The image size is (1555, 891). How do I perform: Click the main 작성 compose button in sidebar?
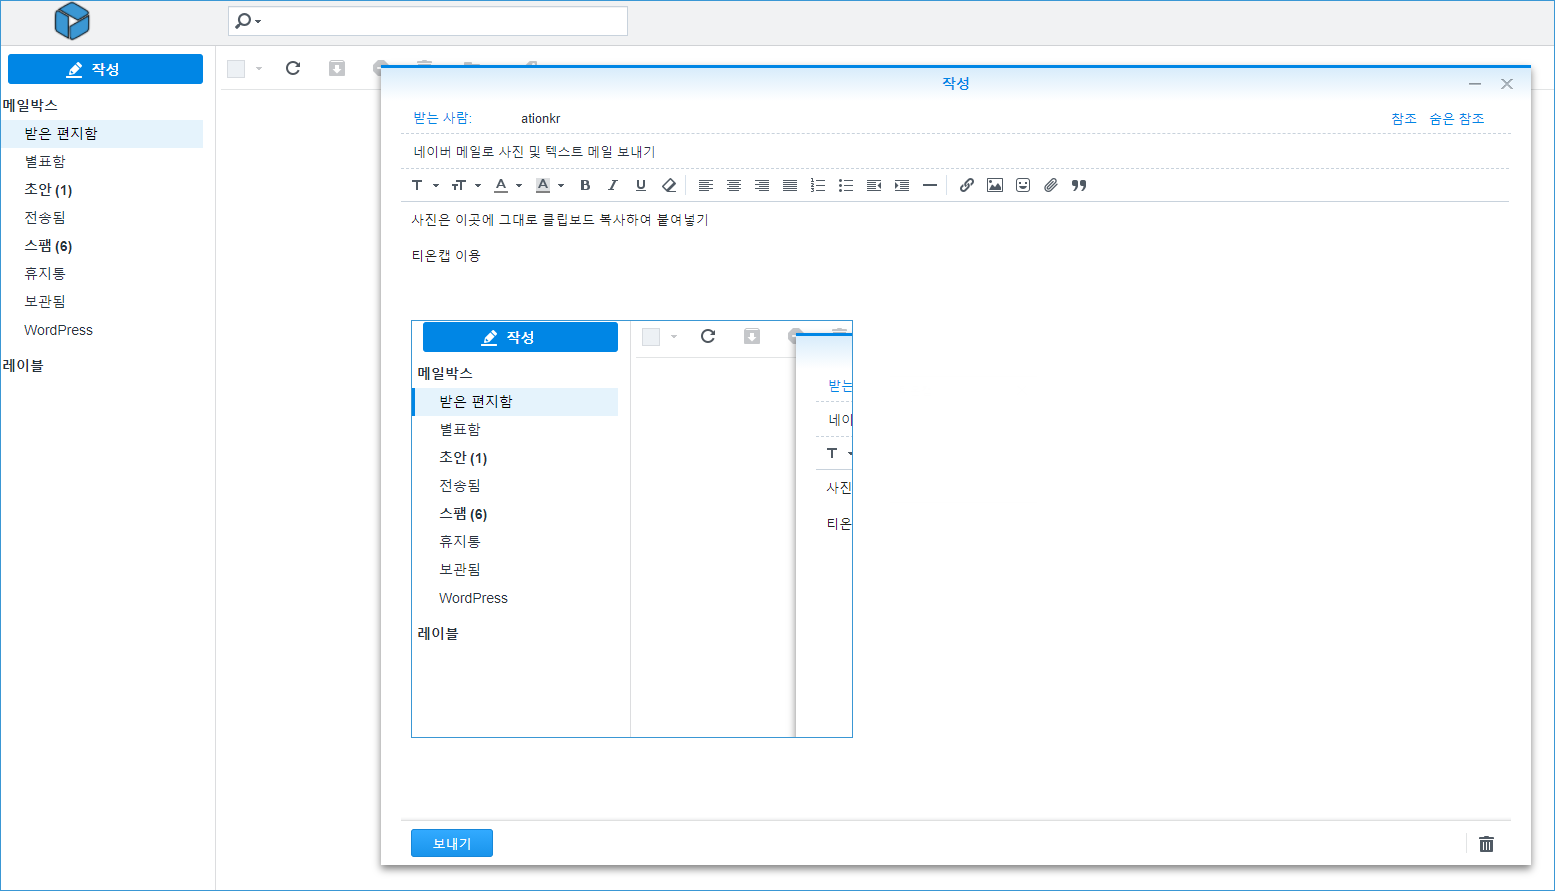105,69
